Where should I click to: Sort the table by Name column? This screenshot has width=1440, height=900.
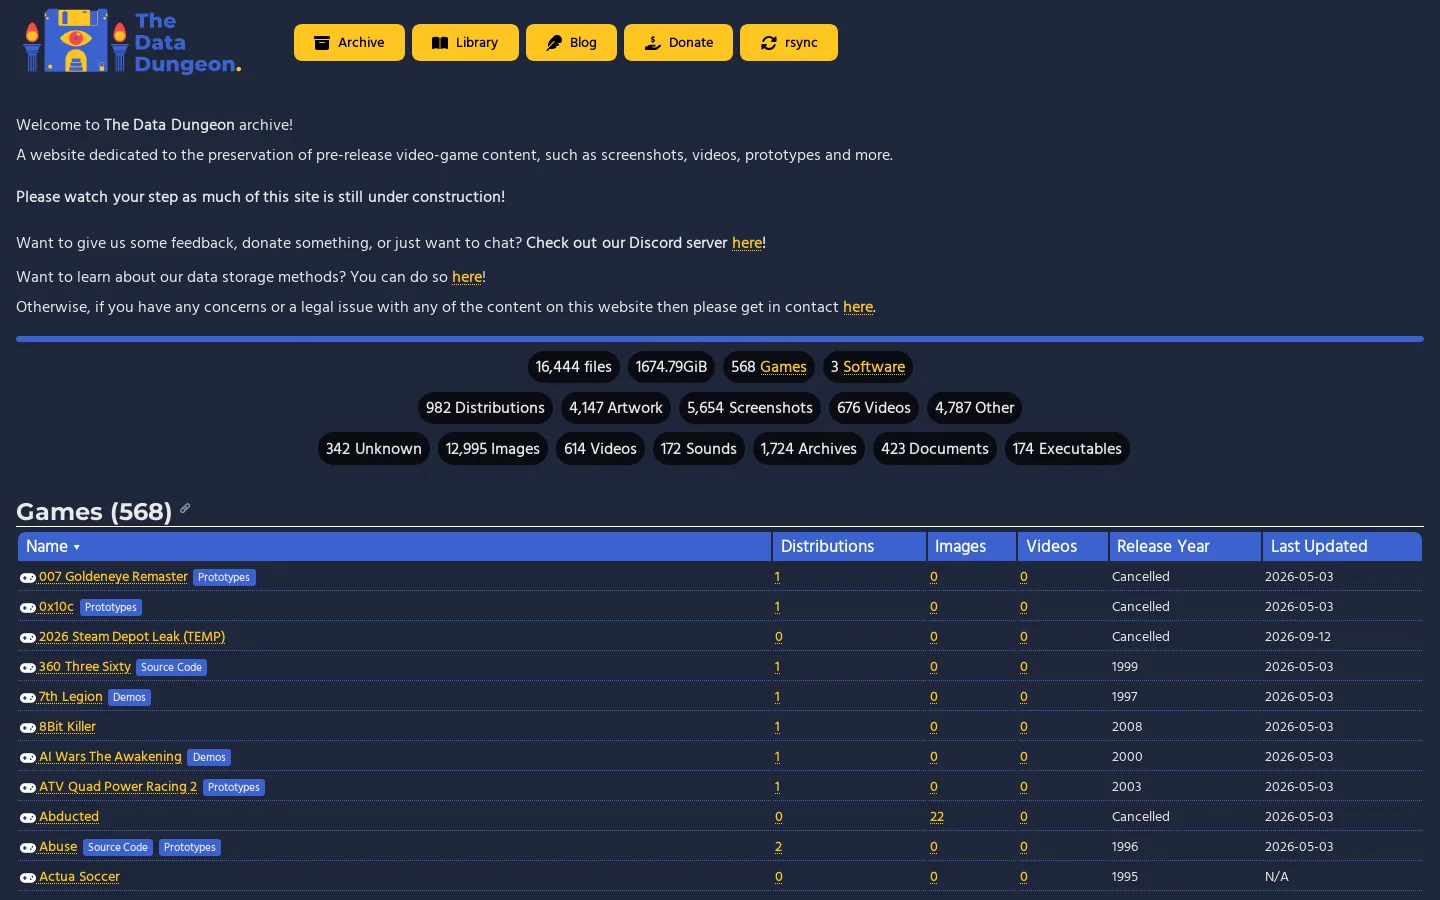394,546
